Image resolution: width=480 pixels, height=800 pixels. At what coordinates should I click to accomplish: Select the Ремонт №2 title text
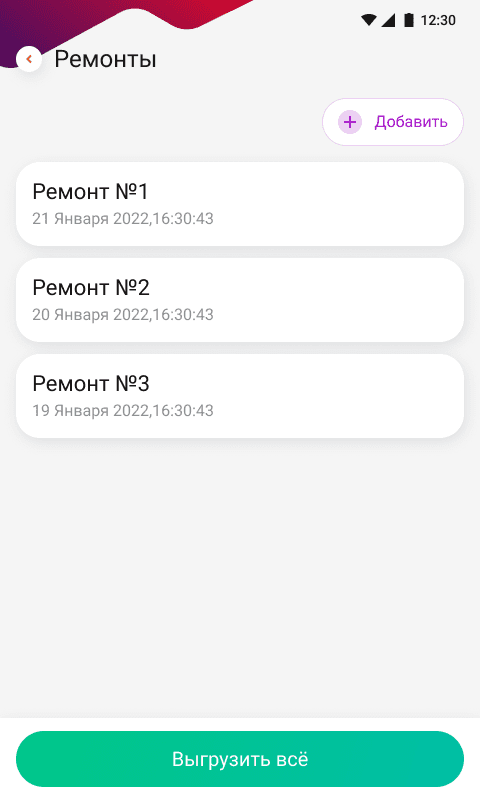coord(91,288)
